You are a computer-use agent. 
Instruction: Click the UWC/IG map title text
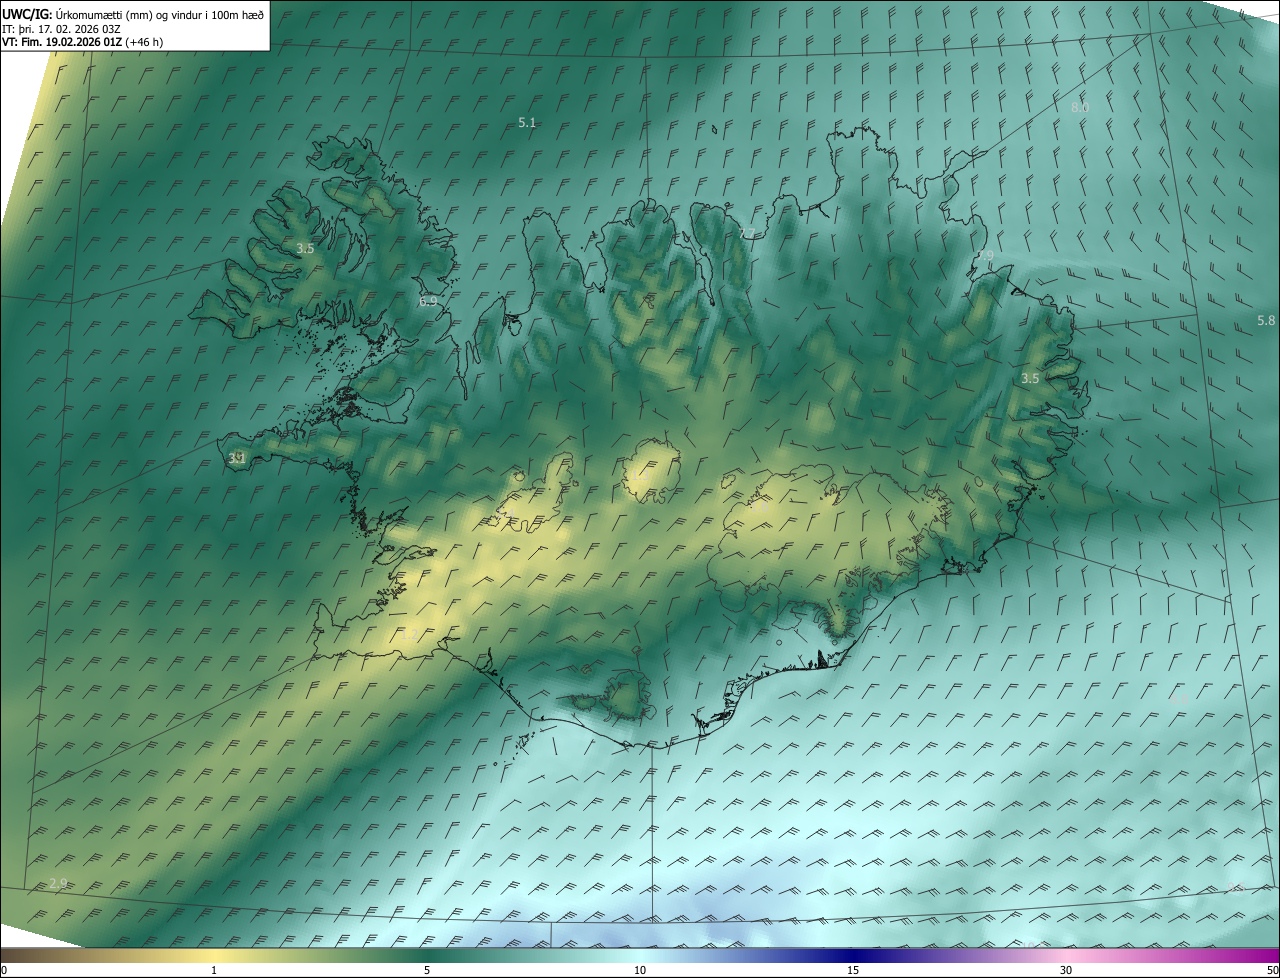pos(134,14)
